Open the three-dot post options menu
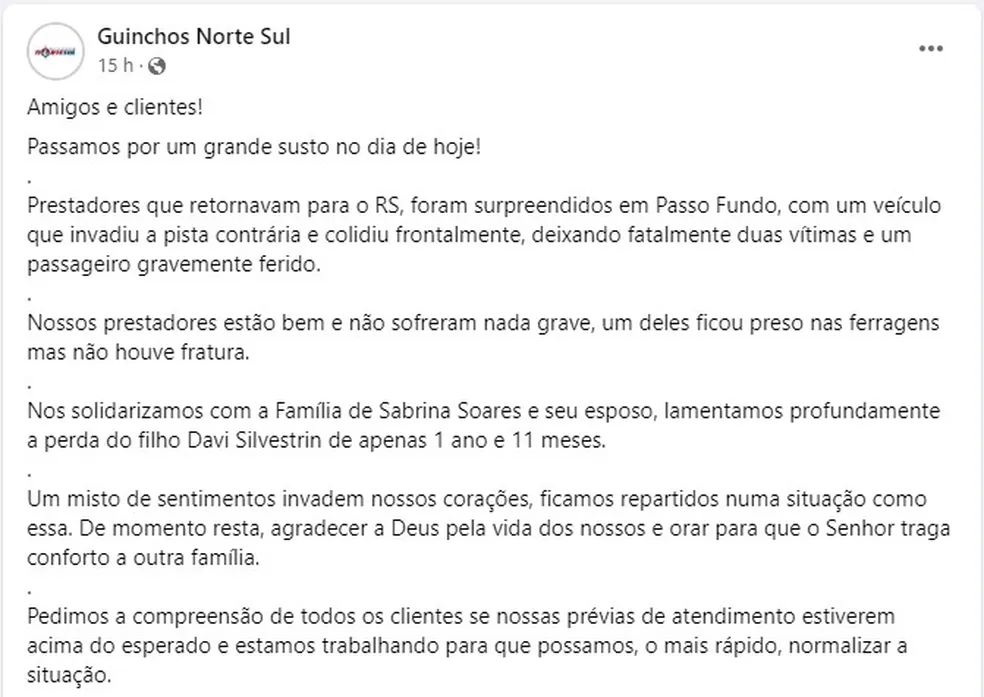The width and height of the screenshot is (984, 697). click(931, 49)
